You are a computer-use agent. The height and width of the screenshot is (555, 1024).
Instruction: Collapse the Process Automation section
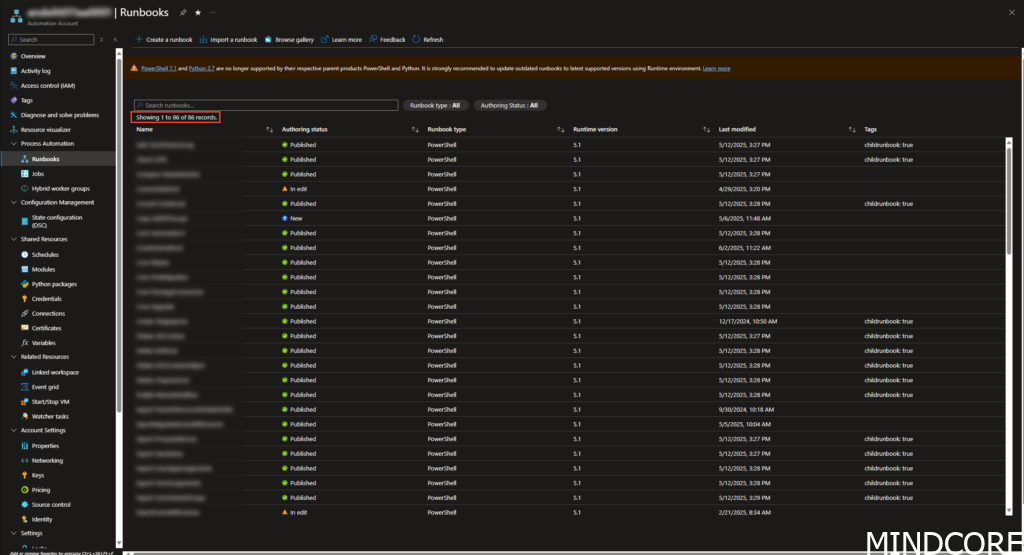point(13,144)
